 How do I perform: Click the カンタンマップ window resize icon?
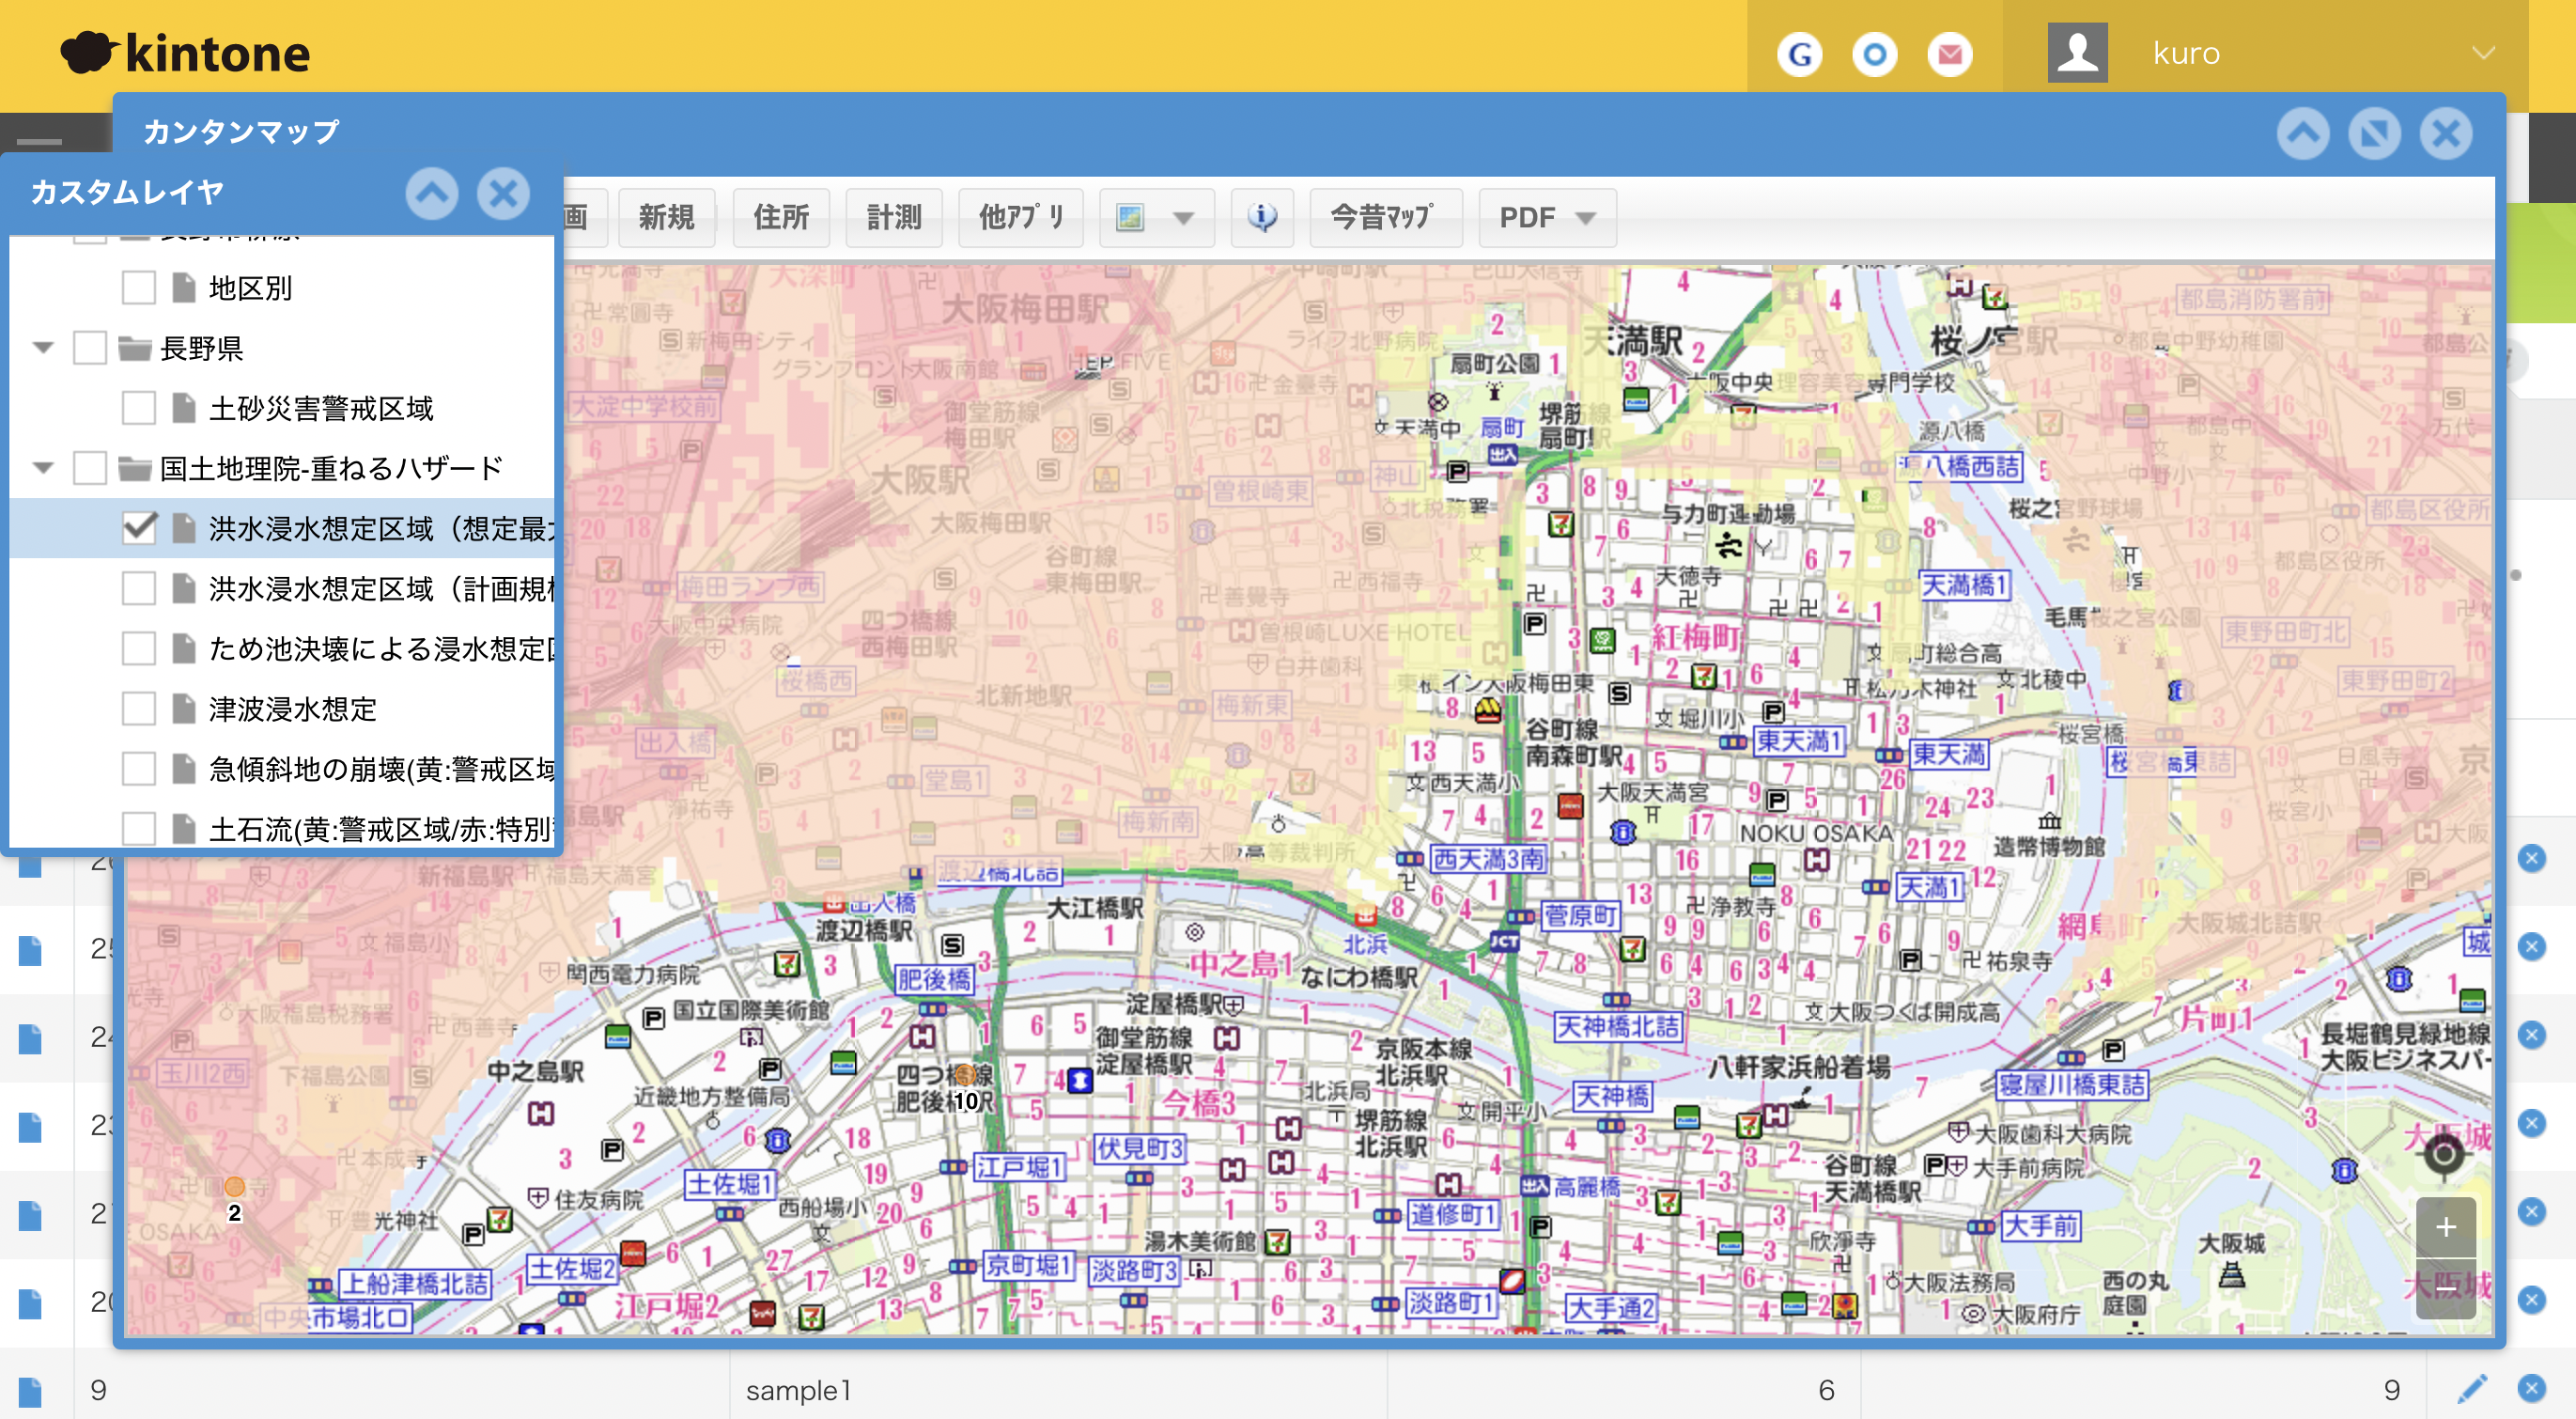2375,134
